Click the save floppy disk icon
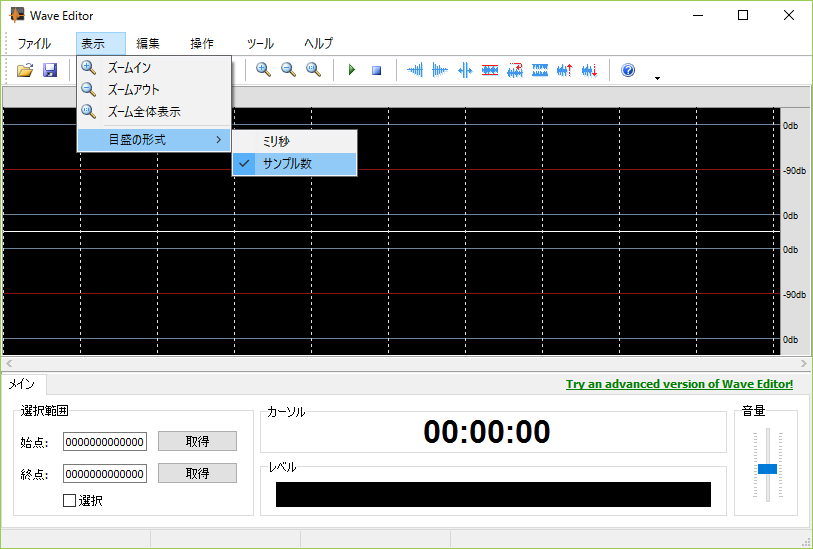The width and height of the screenshot is (813, 549). coord(50,70)
